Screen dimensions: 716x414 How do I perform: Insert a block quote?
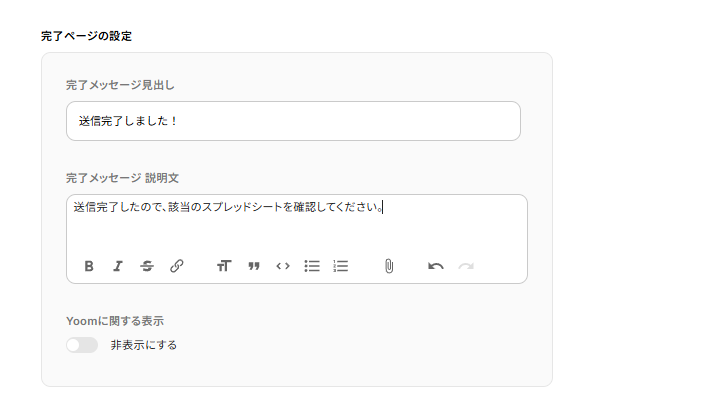254,266
